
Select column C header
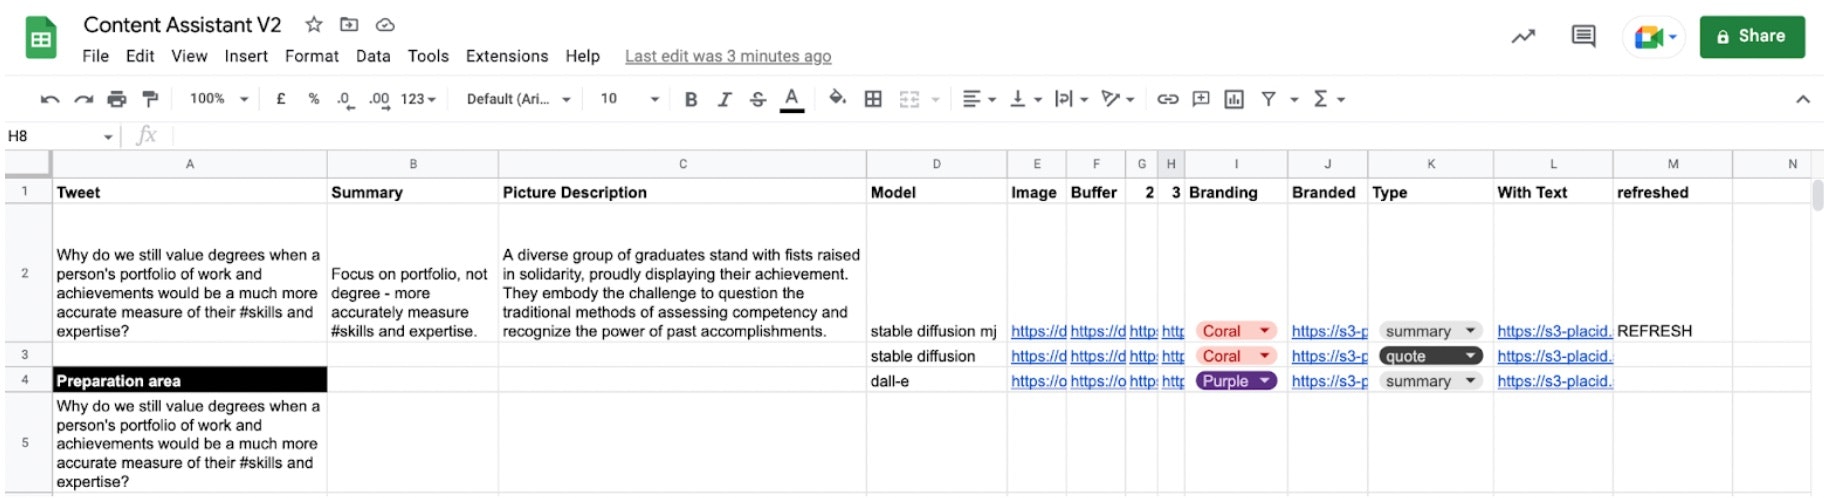[x=682, y=164]
